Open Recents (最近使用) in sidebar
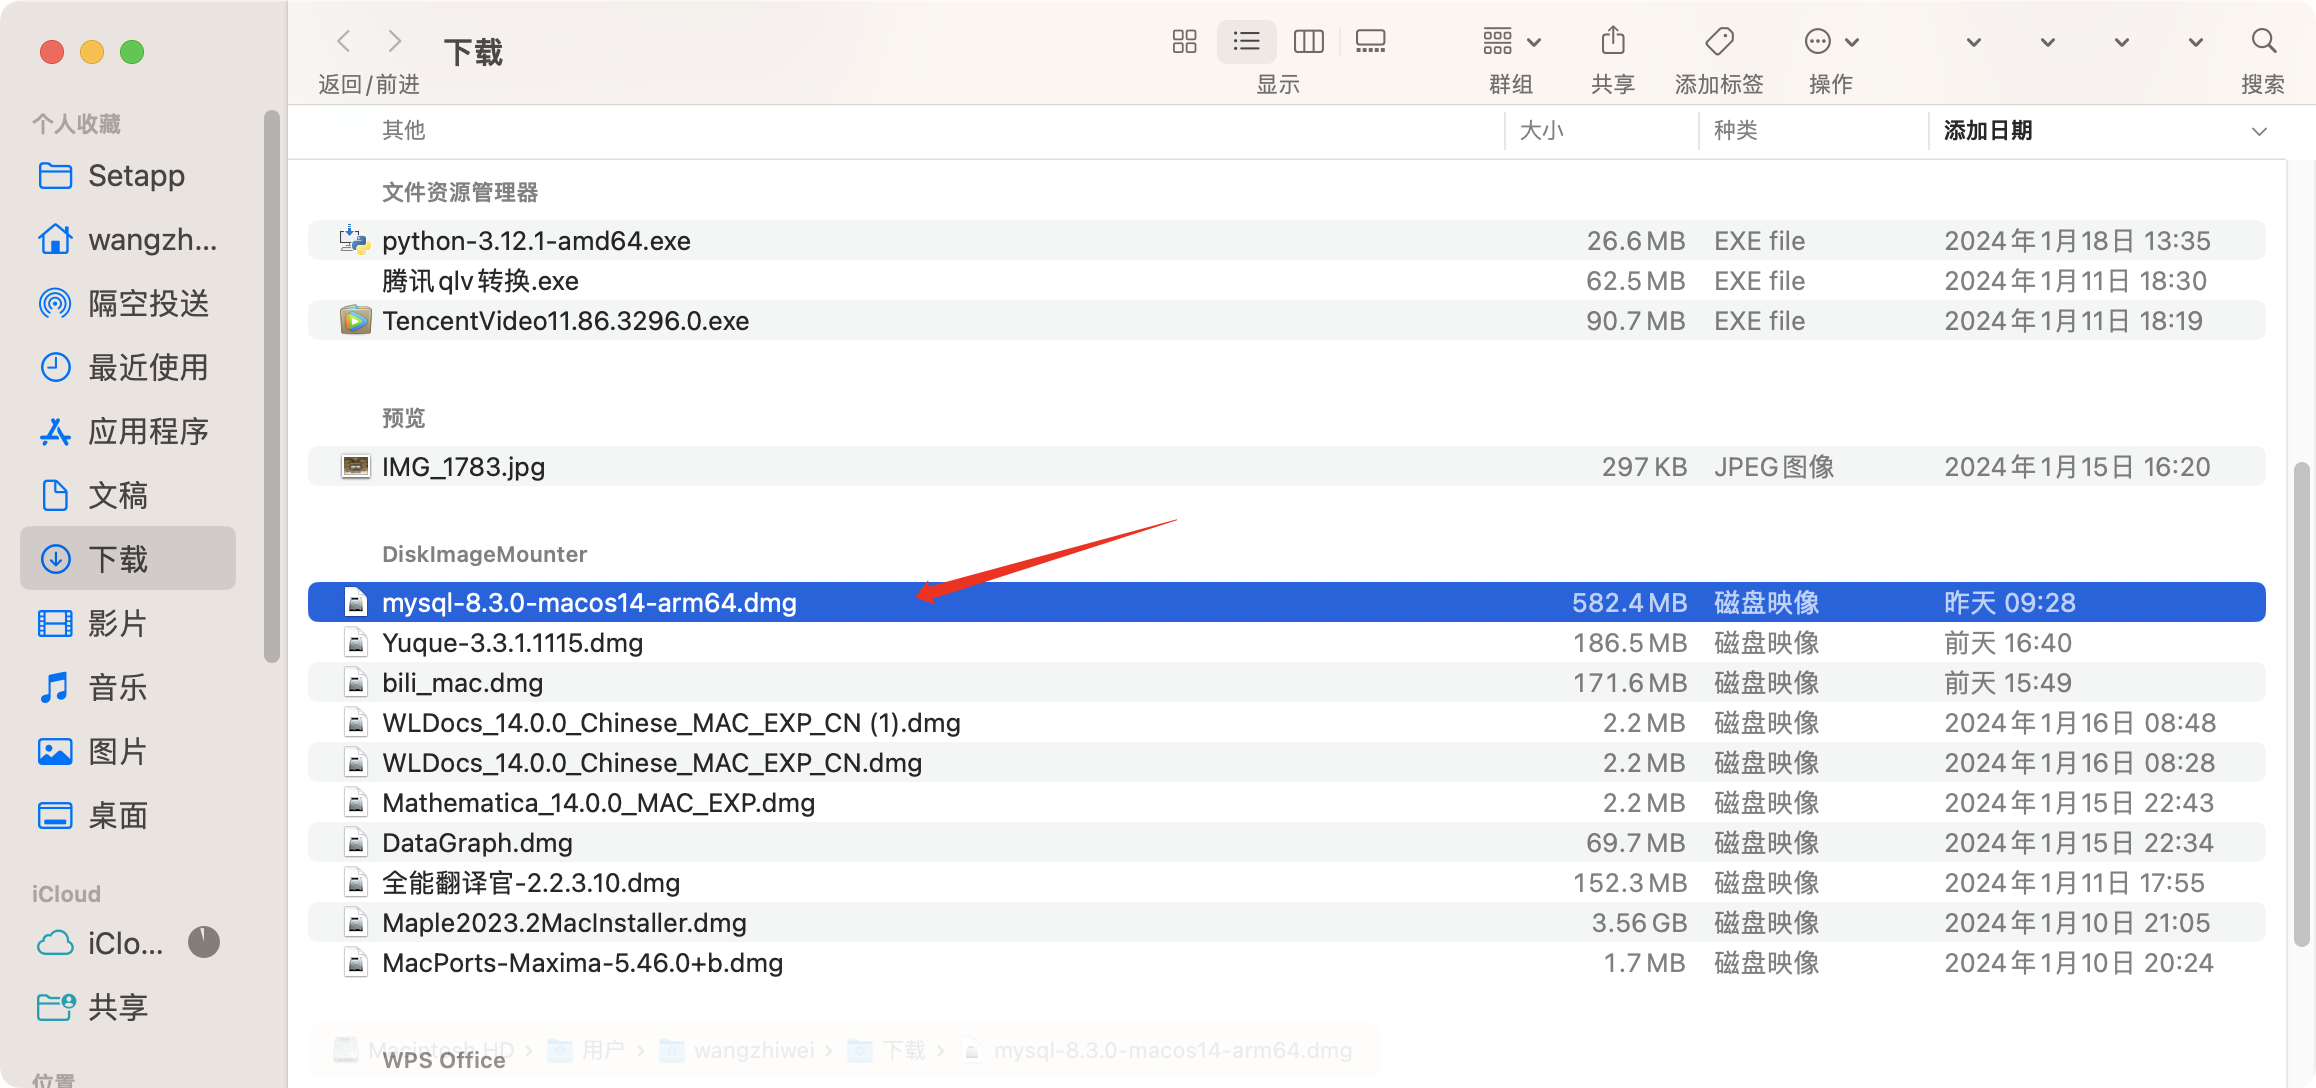The width and height of the screenshot is (2316, 1088). 128,368
